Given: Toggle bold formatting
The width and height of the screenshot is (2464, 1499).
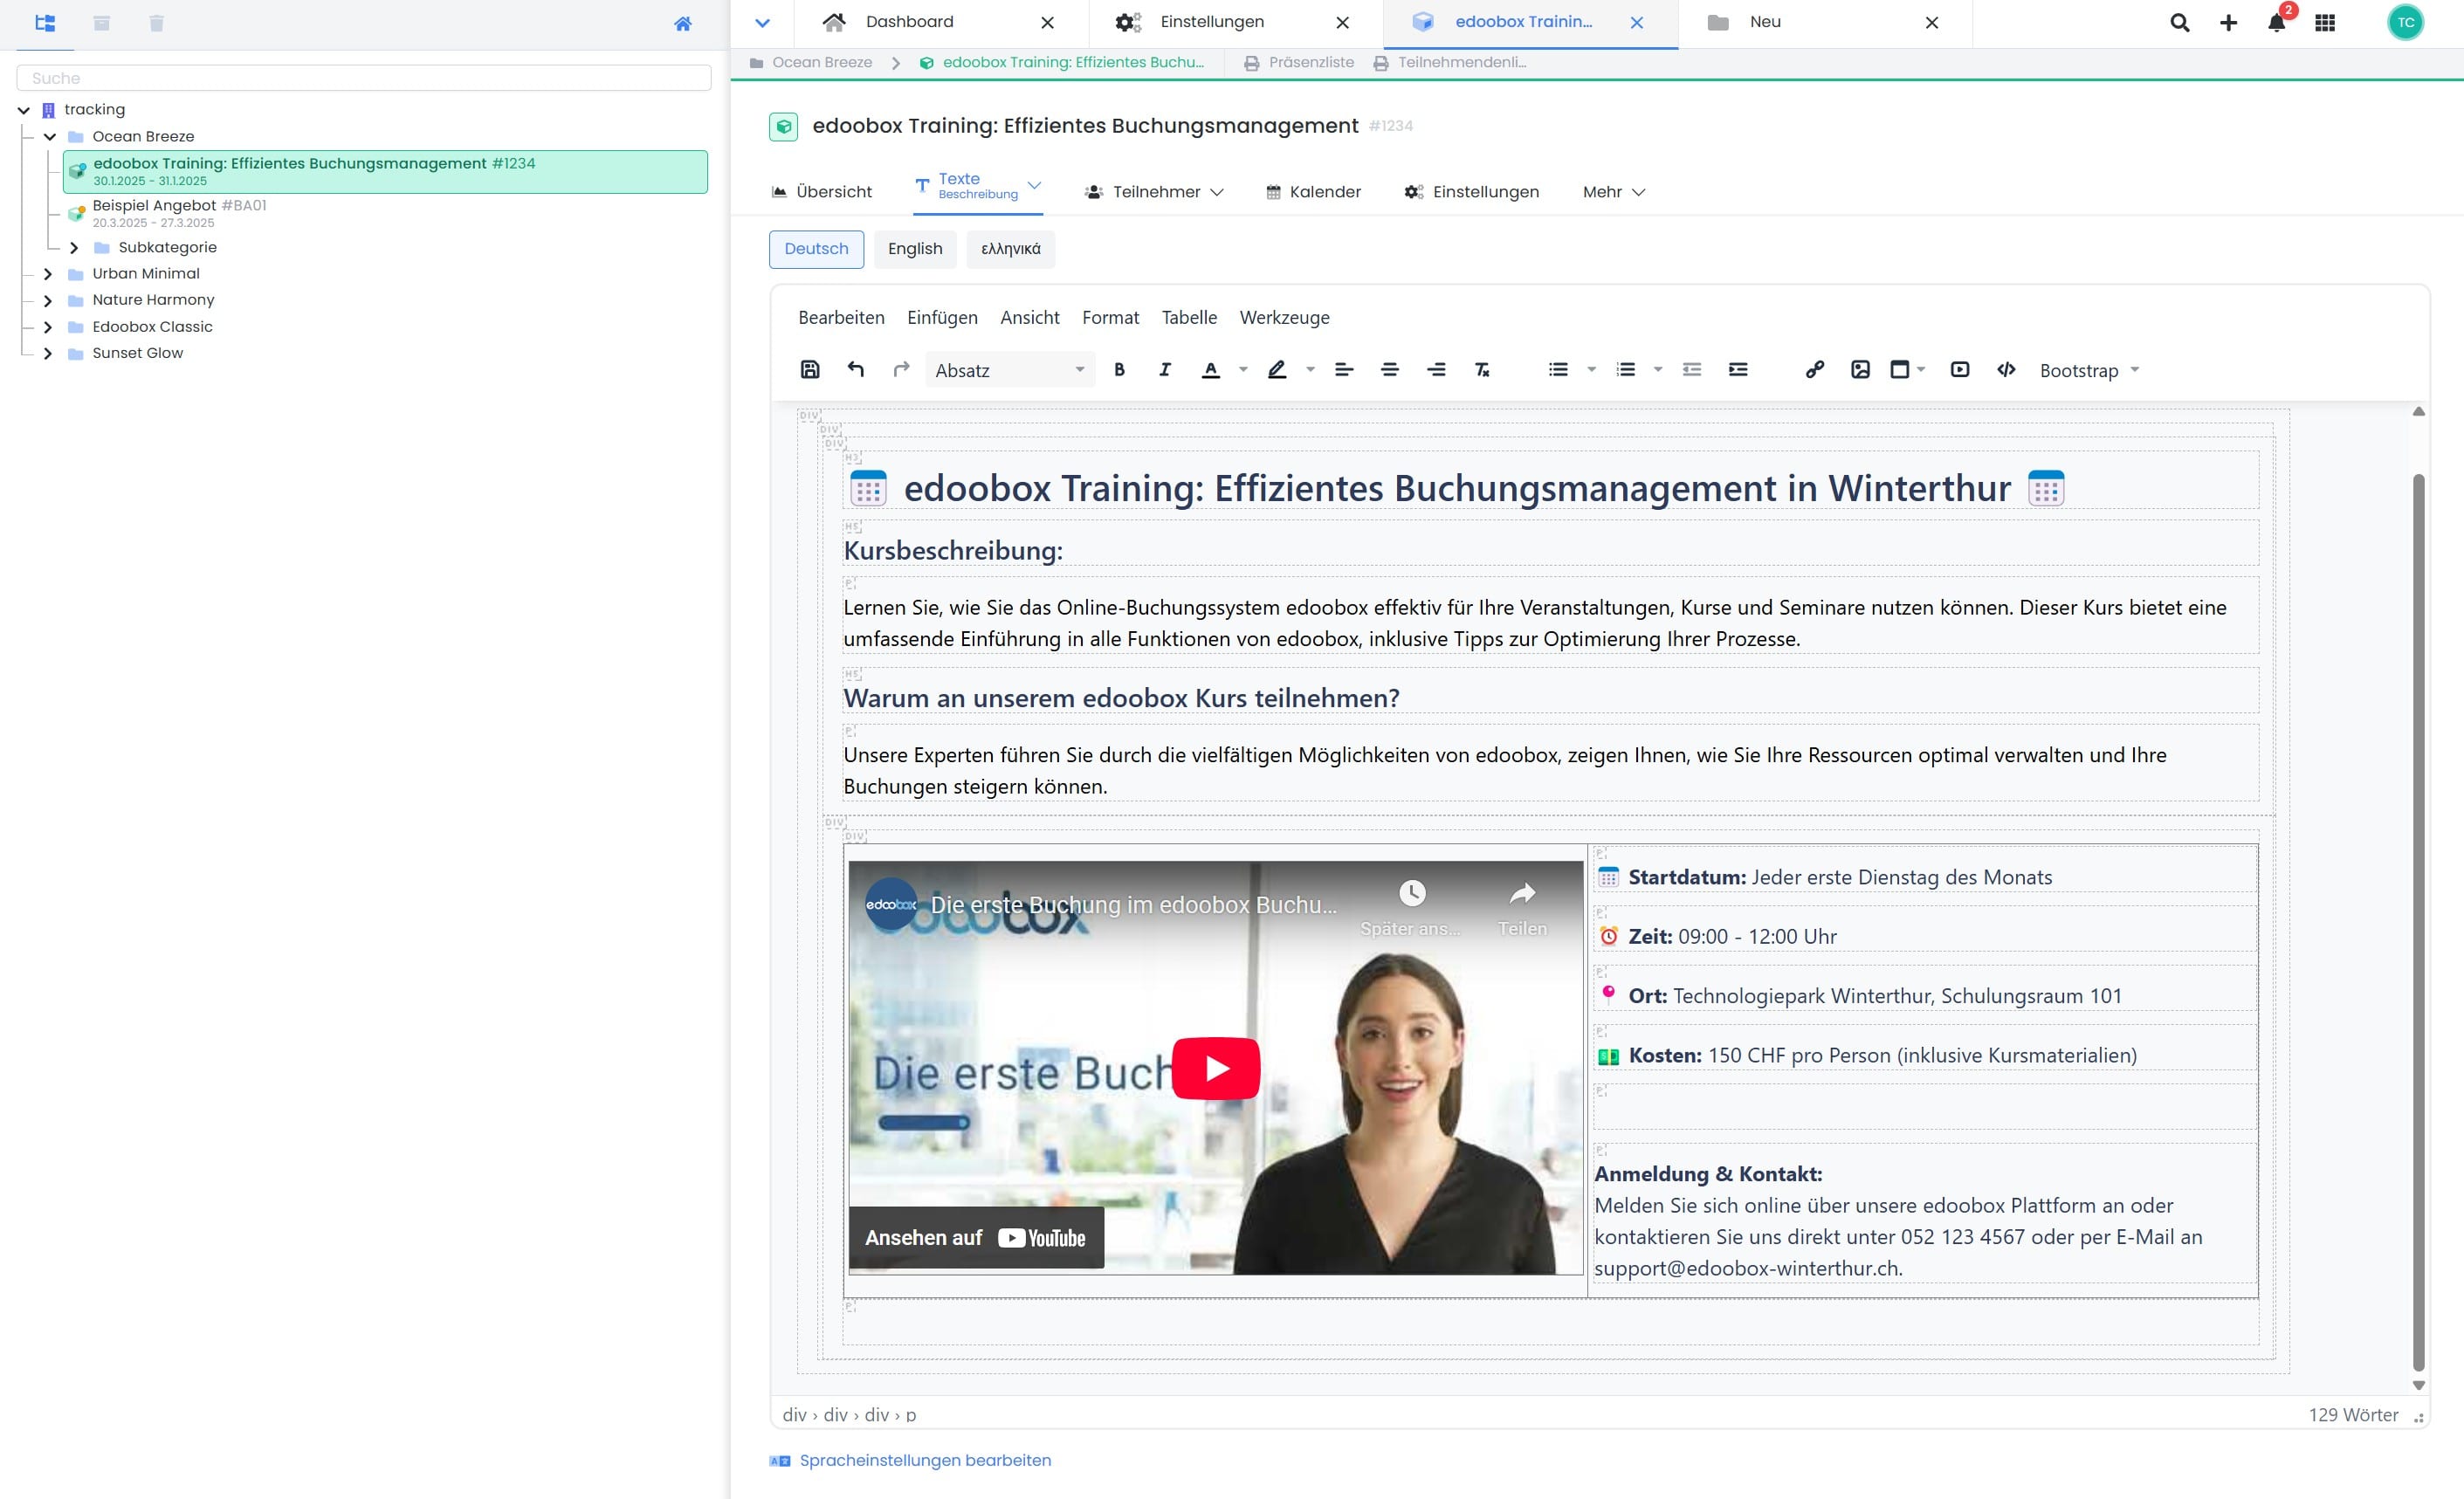Looking at the screenshot, I should click(x=1119, y=370).
